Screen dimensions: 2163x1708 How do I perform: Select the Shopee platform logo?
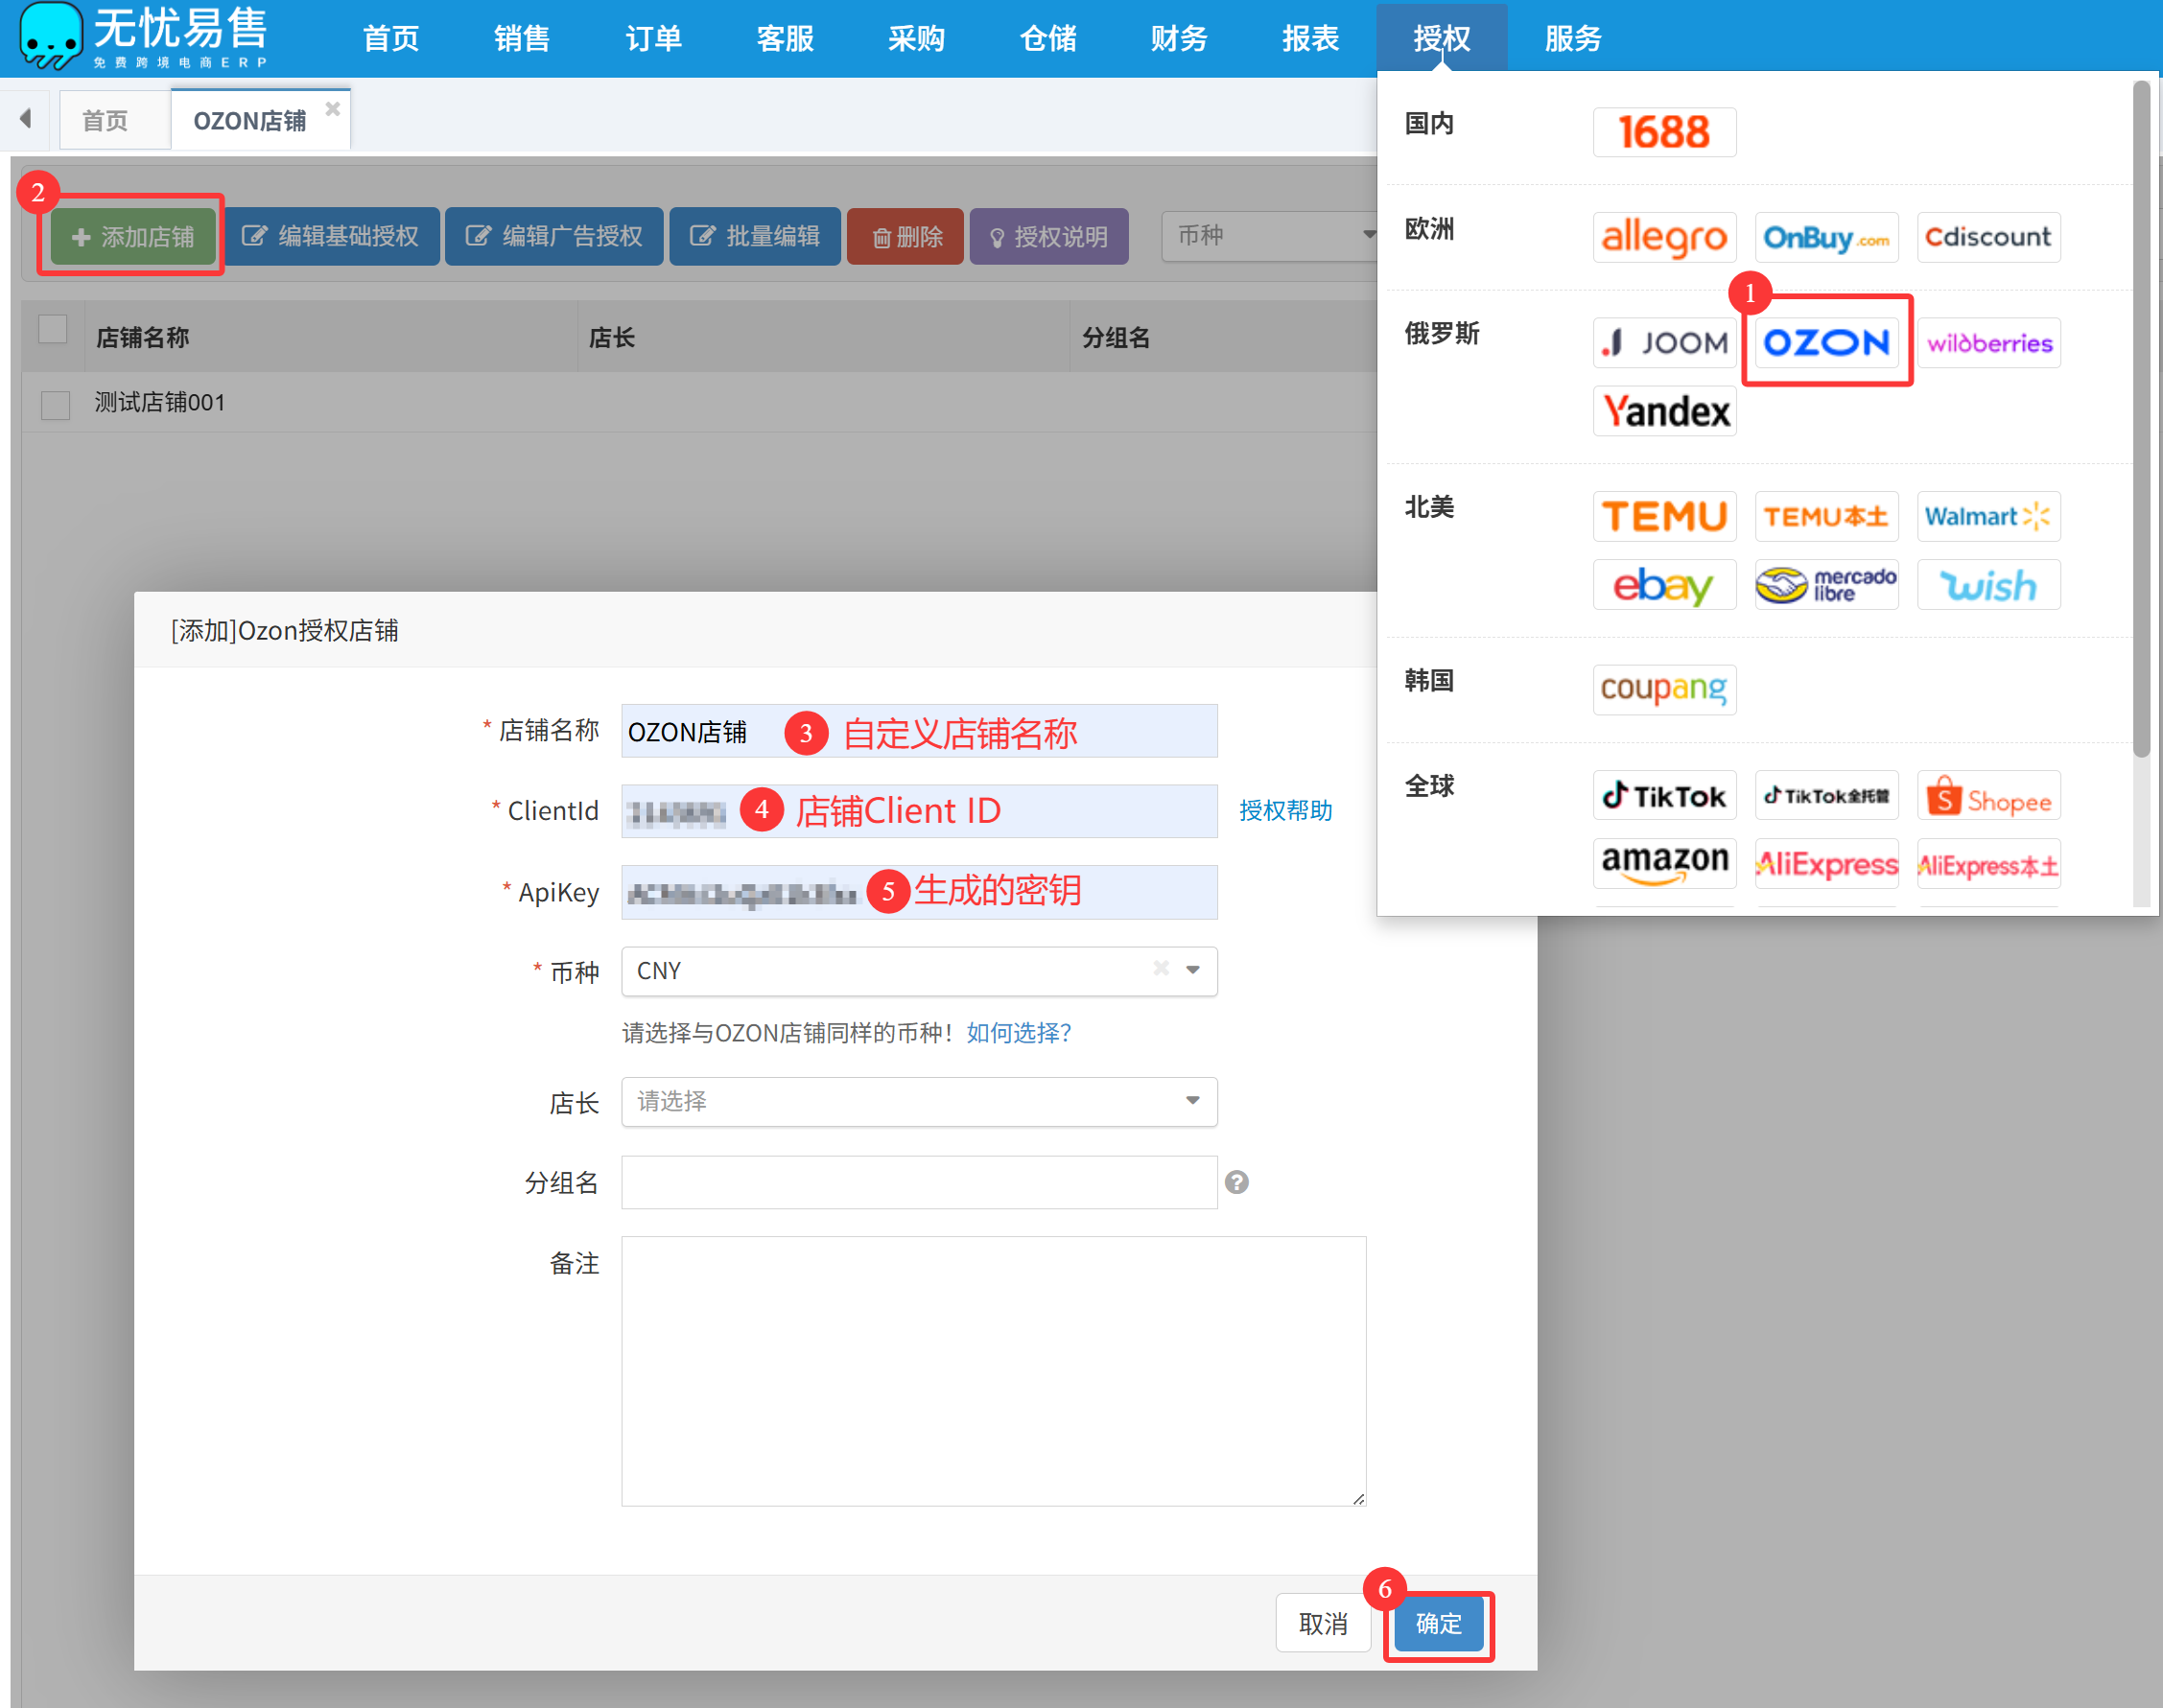(1988, 796)
